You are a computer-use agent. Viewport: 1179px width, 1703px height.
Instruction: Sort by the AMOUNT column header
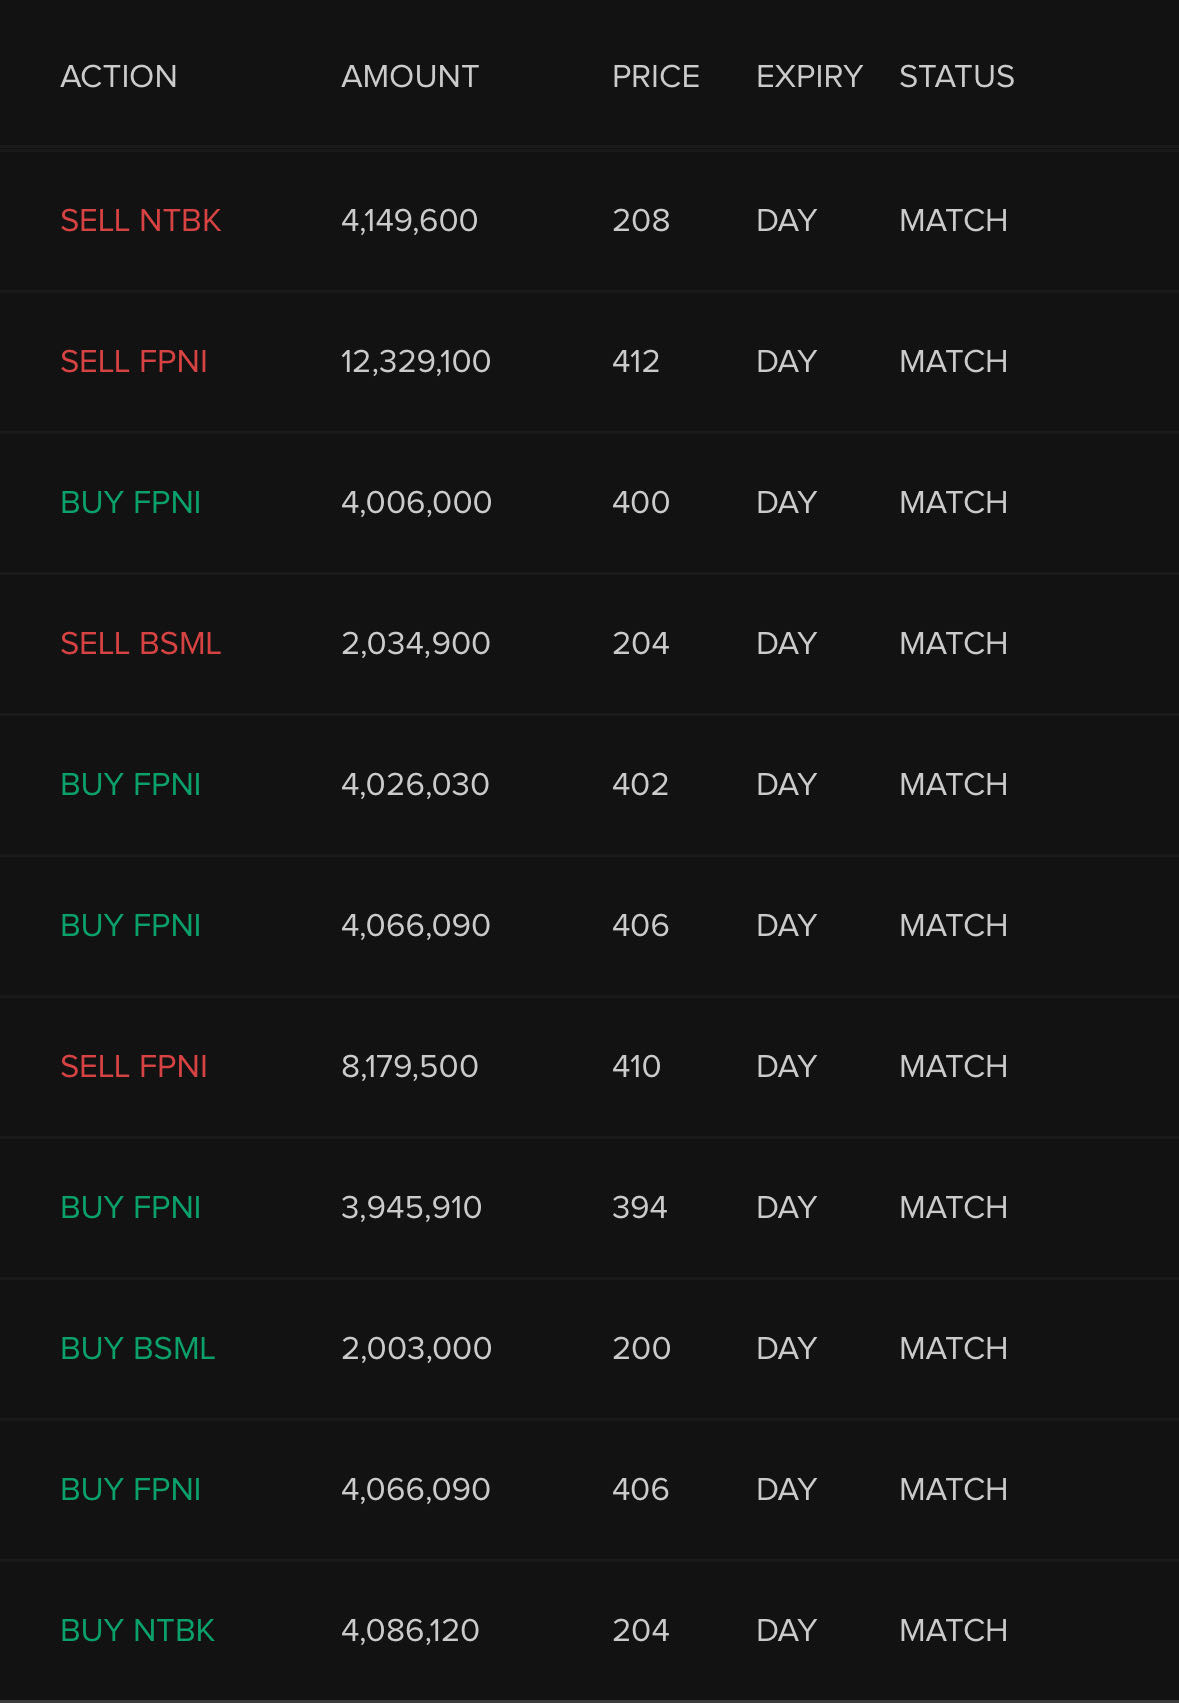pos(409,76)
